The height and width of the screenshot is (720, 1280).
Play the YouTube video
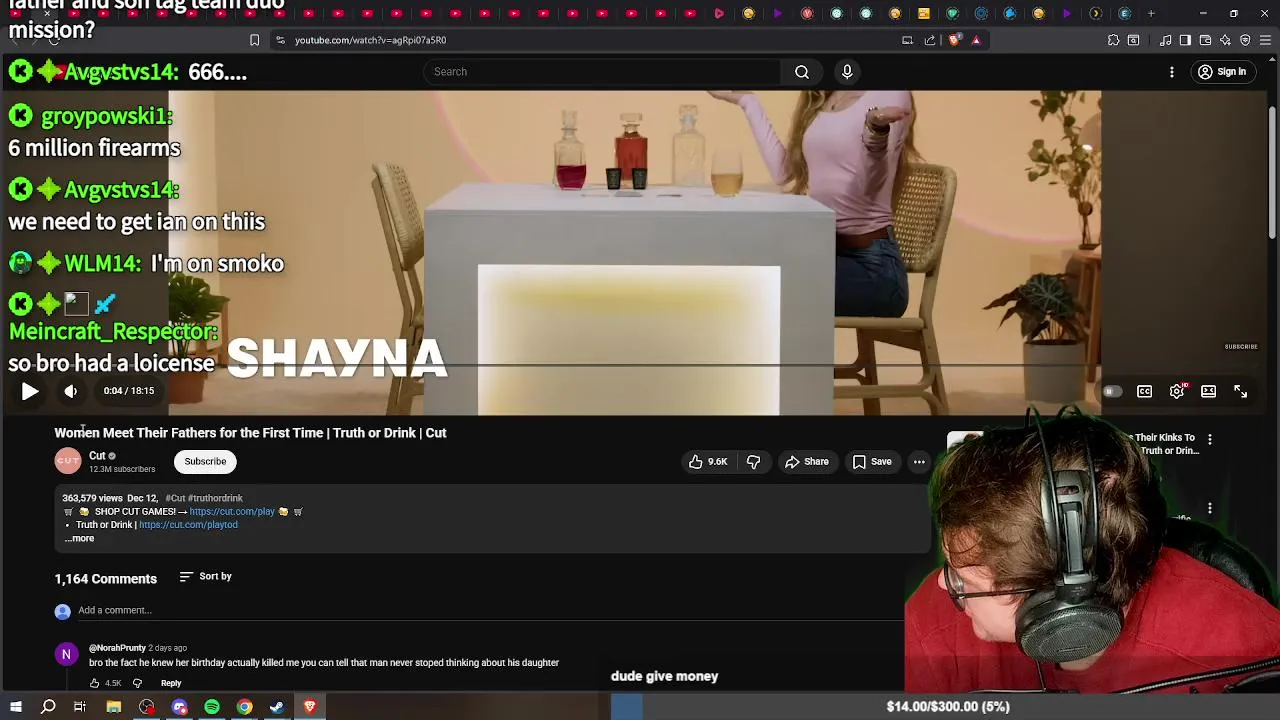pos(30,392)
